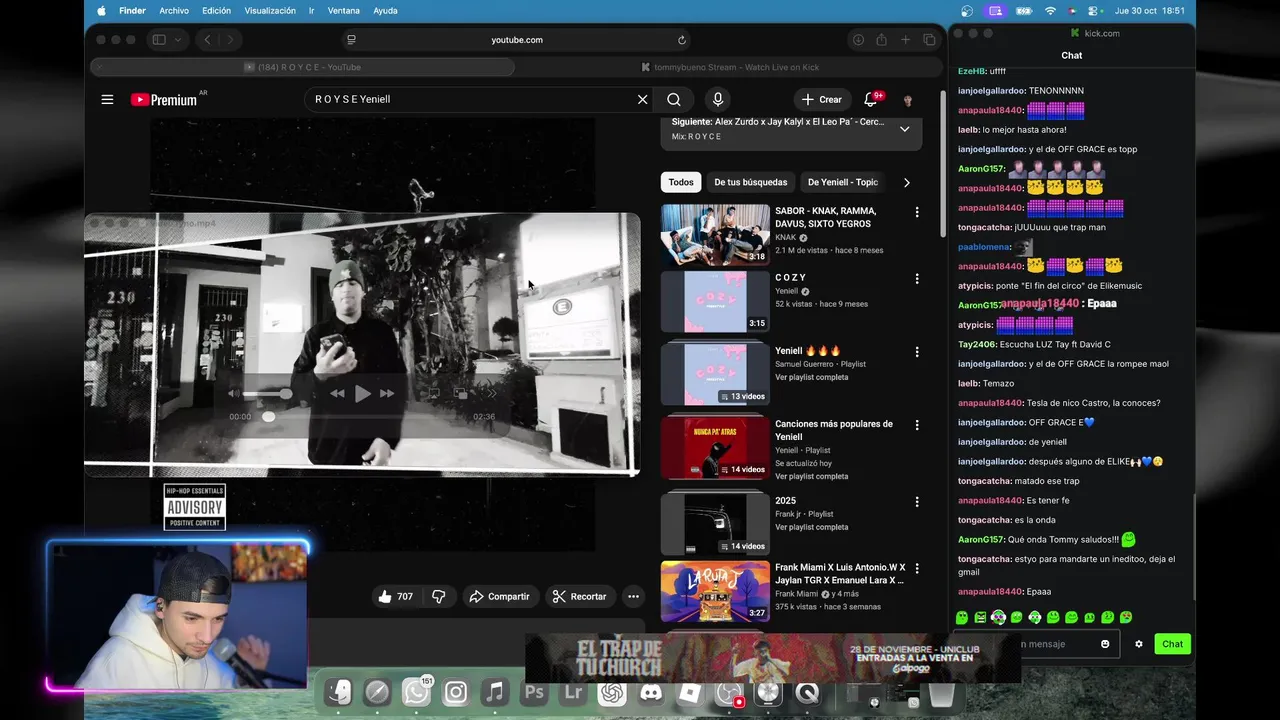The width and height of the screenshot is (1280, 720).
Task: Show downloads in Safari toolbar
Action: pyautogui.click(x=857, y=40)
